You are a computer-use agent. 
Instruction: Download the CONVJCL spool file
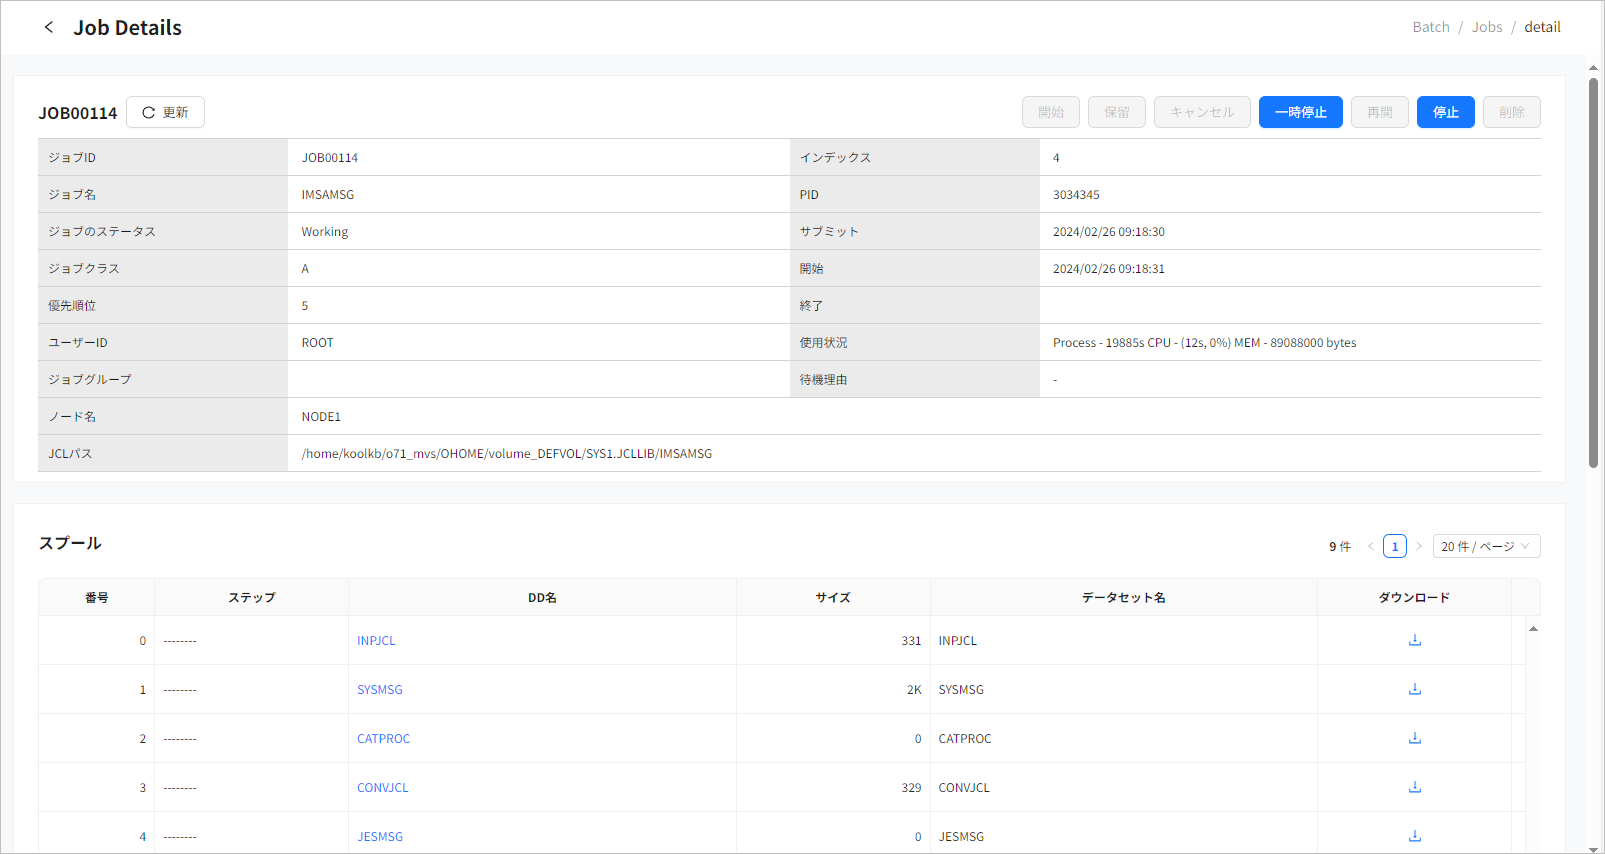pyautogui.click(x=1414, y=787)
